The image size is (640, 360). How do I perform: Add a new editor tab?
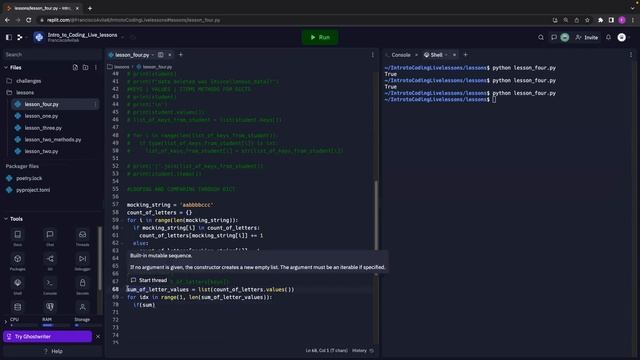(x=180, y=54)
